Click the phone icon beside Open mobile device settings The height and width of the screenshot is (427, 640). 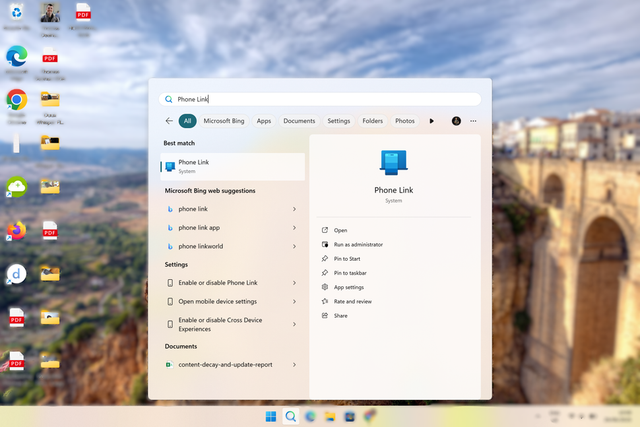(x=170, y=302)
